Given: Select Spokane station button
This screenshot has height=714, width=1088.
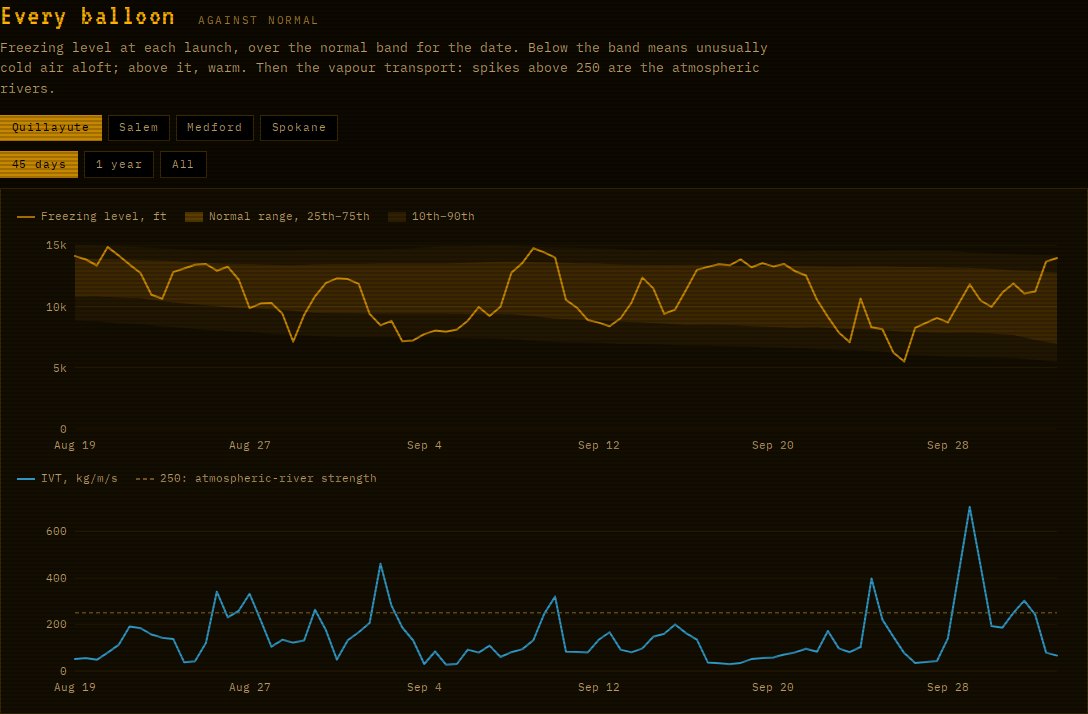Looking at the screenshot, I should (299, 128).
